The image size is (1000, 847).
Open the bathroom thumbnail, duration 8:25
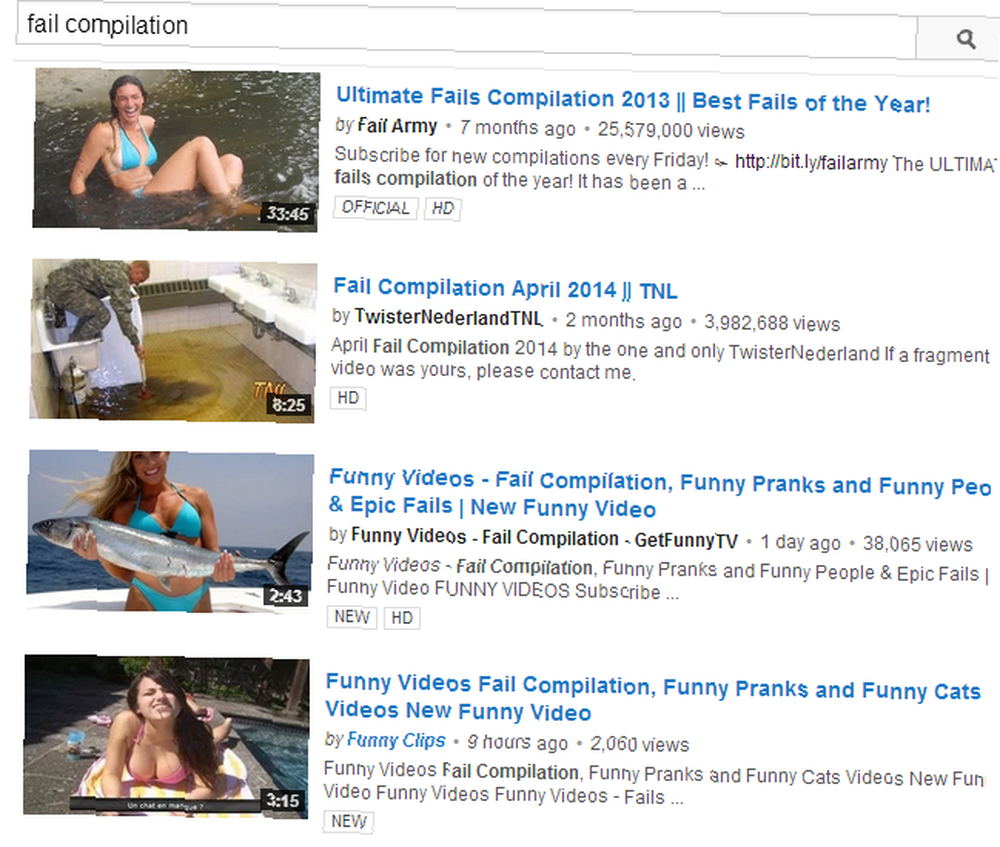point(173,341)
